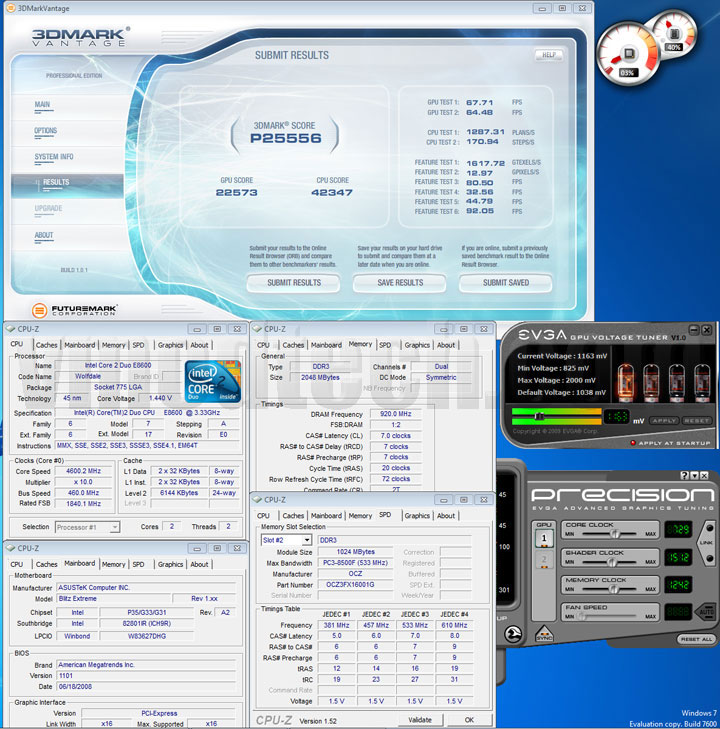The height and width of the screenshot is (729, 720).
Task: Open Graphics tab in the CPU-Z Memory window
Action: pos(417,345)
